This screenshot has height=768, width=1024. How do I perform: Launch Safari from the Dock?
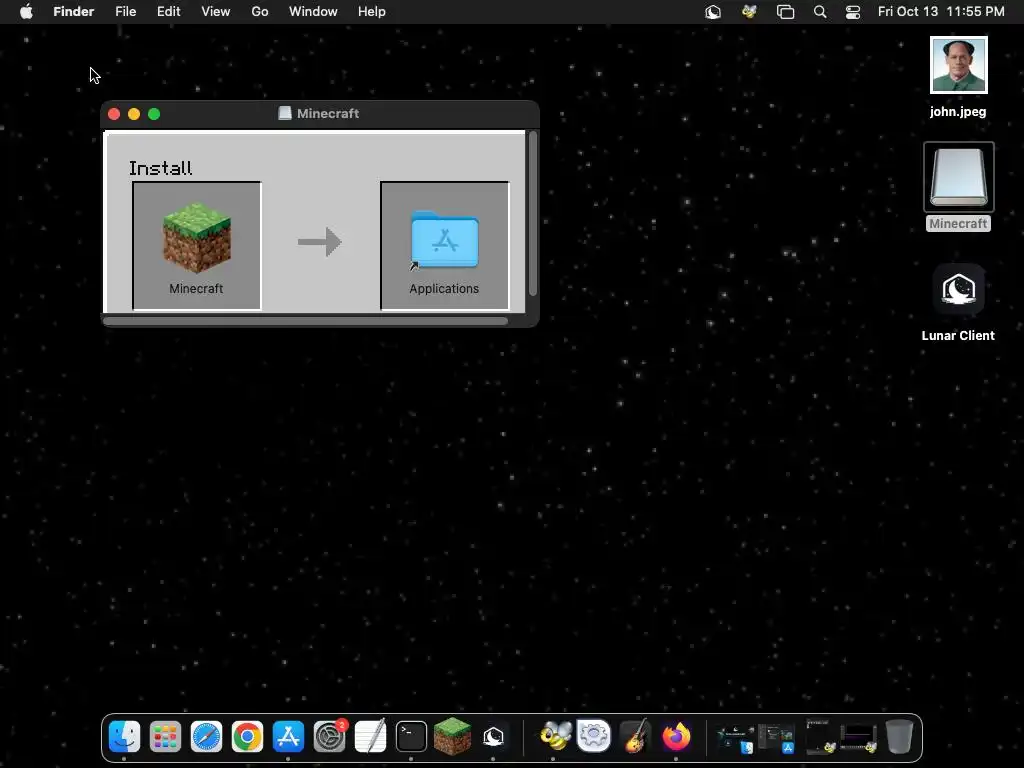(x=206, y=737)
